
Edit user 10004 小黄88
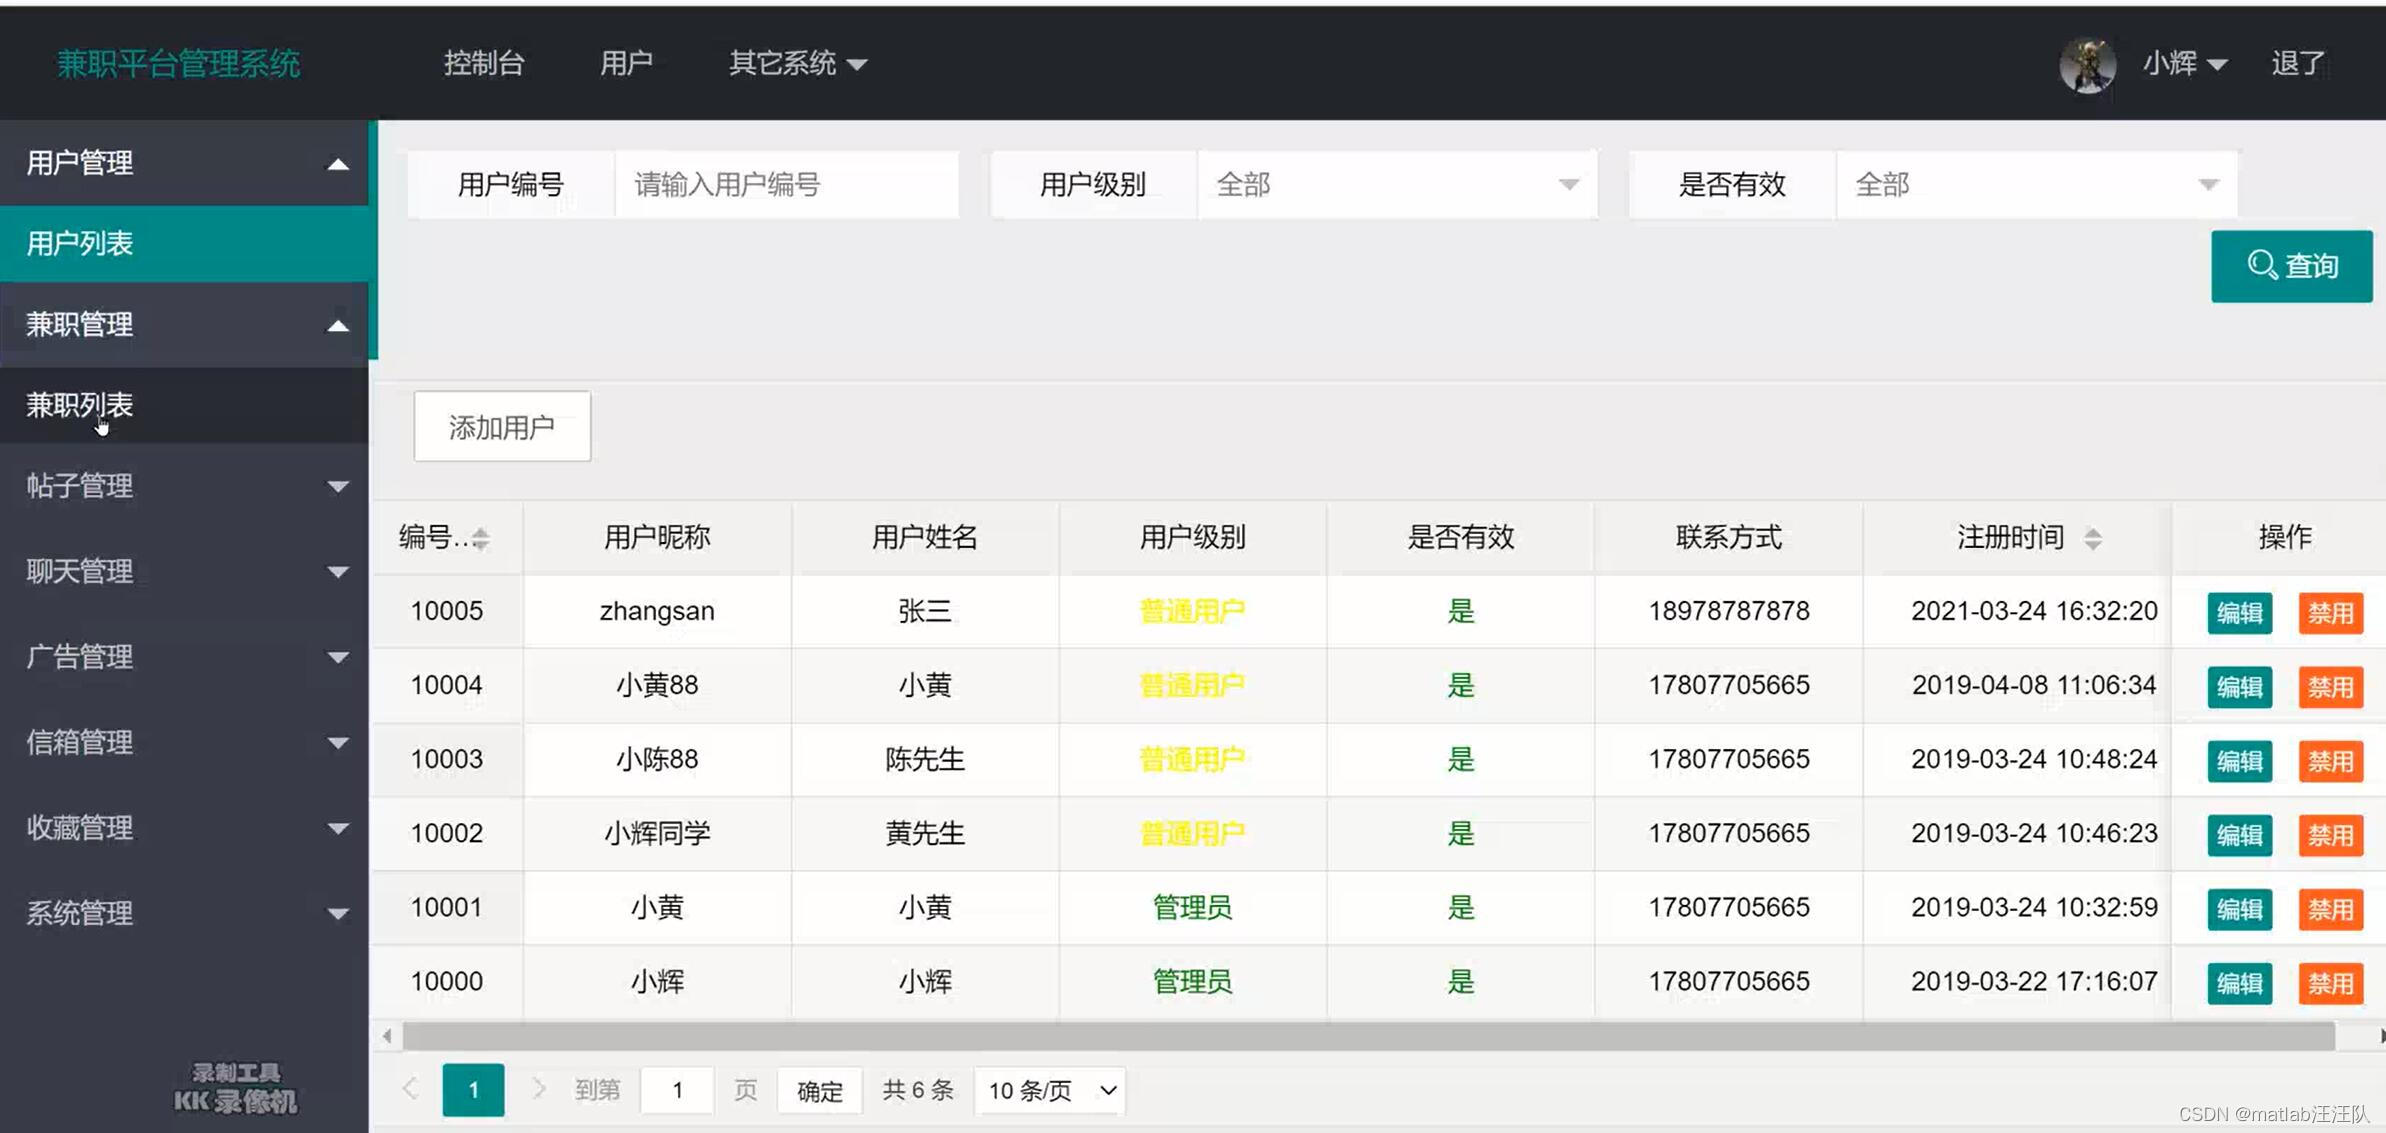pos(2239,687)
